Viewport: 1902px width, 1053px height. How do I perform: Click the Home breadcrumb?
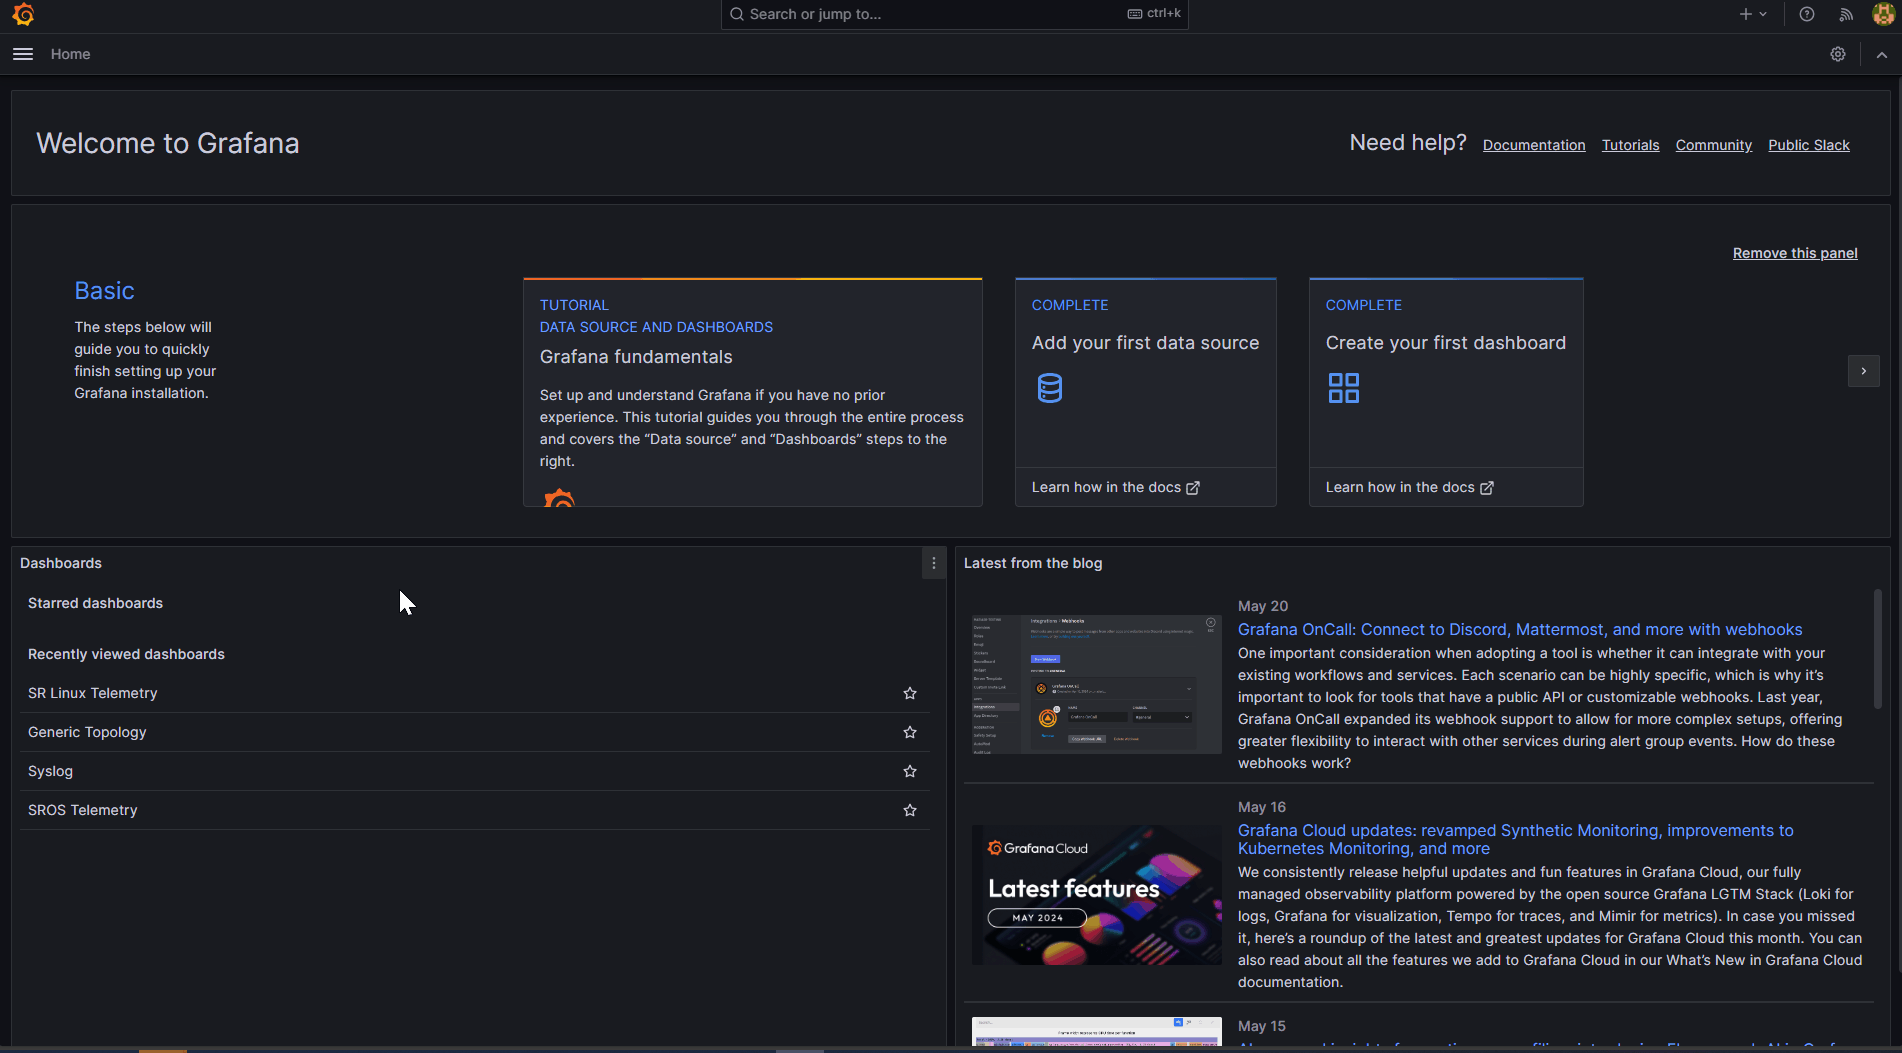70,54
